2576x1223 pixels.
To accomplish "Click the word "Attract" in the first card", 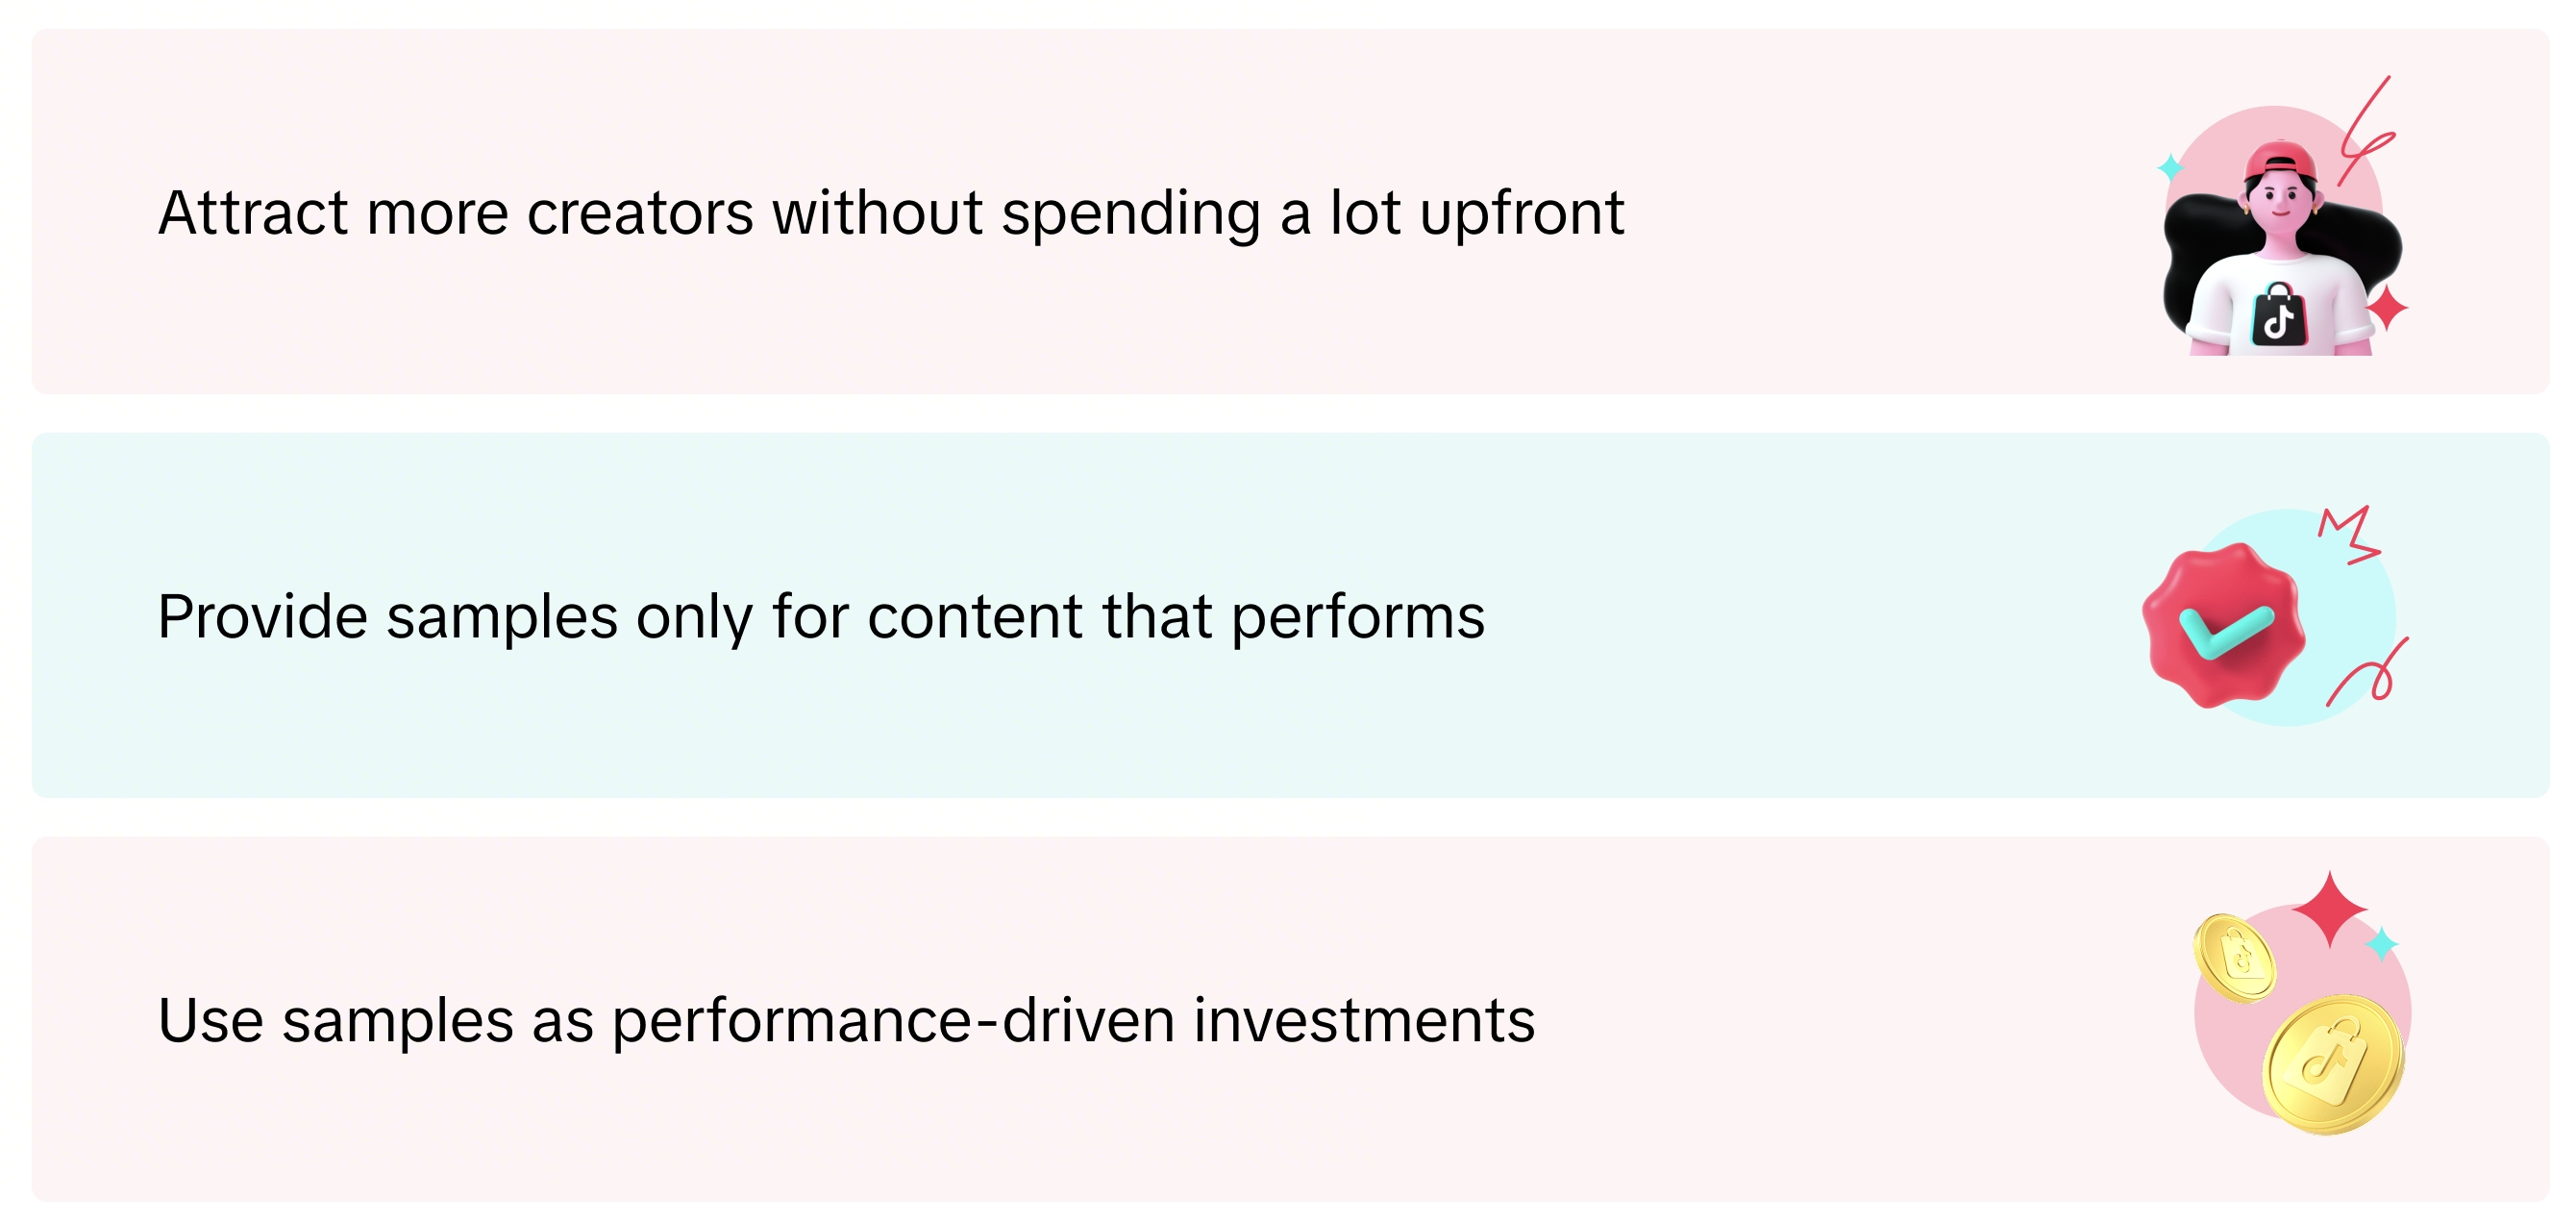I will [253, 213].
